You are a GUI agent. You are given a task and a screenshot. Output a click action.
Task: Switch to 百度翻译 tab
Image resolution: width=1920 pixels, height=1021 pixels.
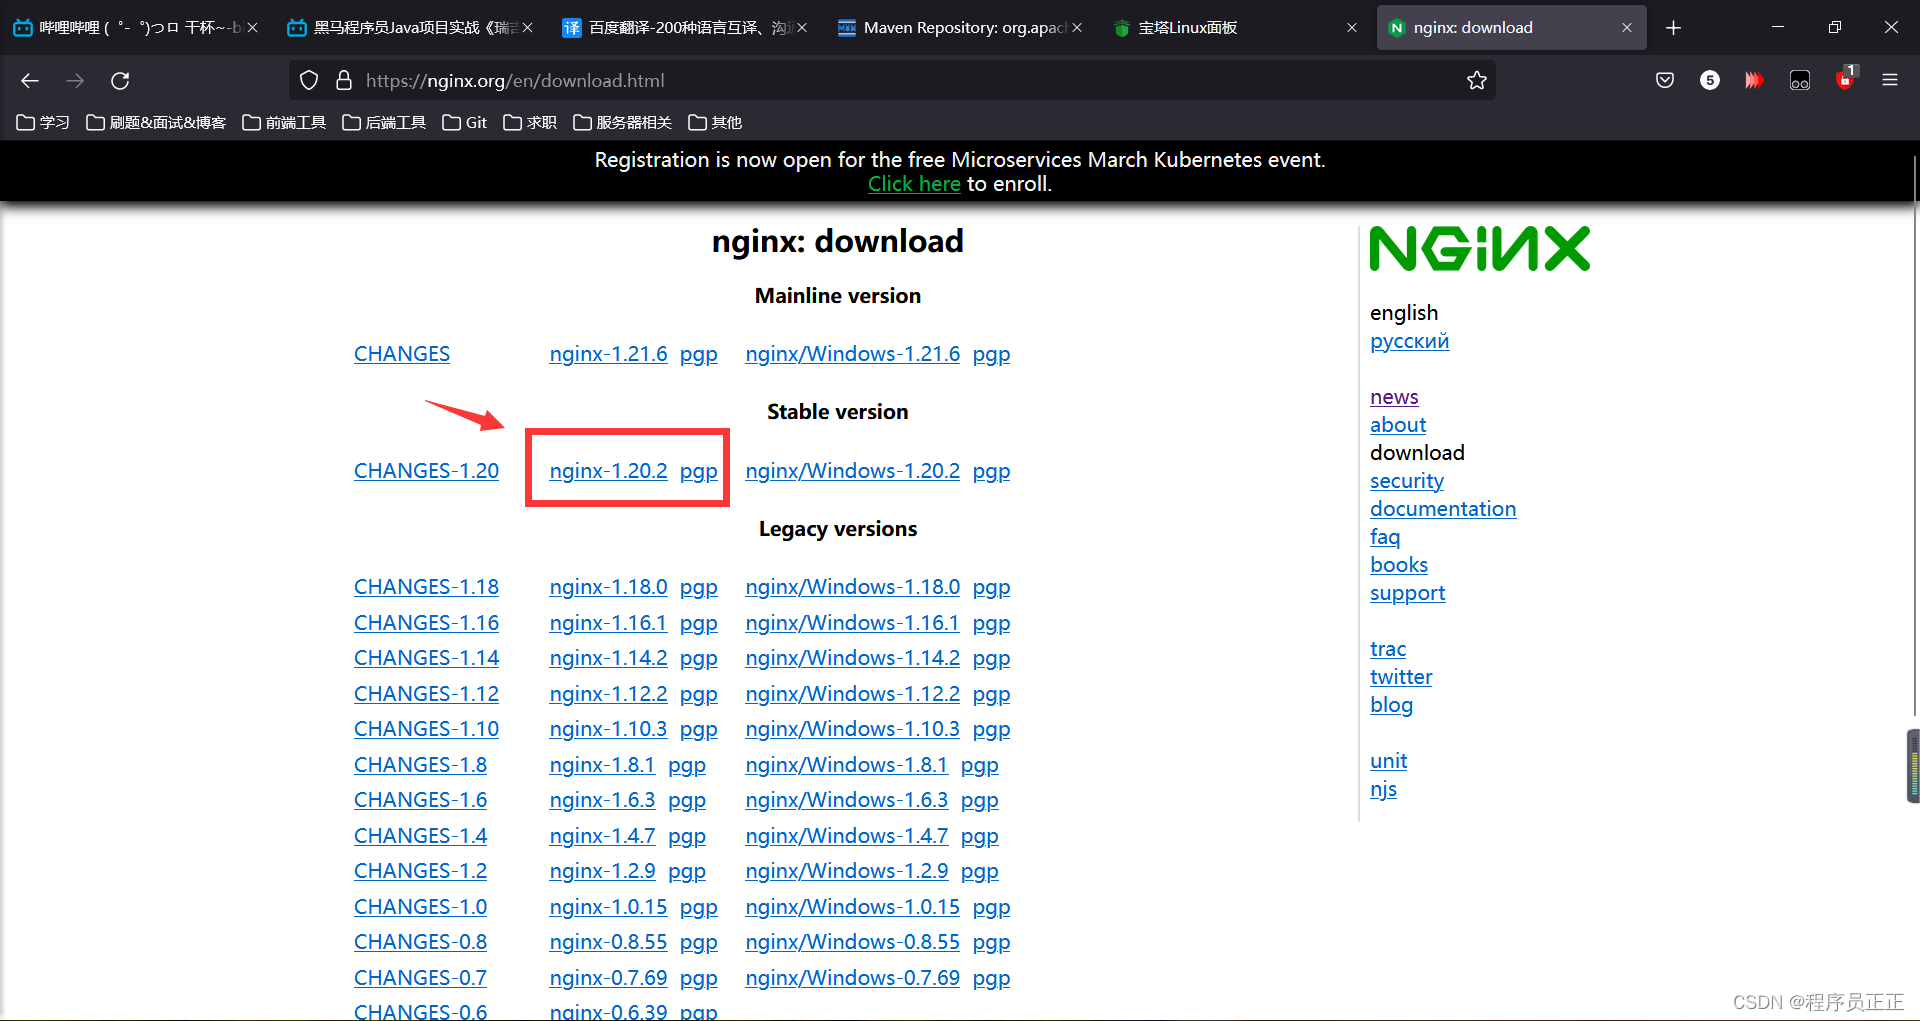(x=685, y=28)
